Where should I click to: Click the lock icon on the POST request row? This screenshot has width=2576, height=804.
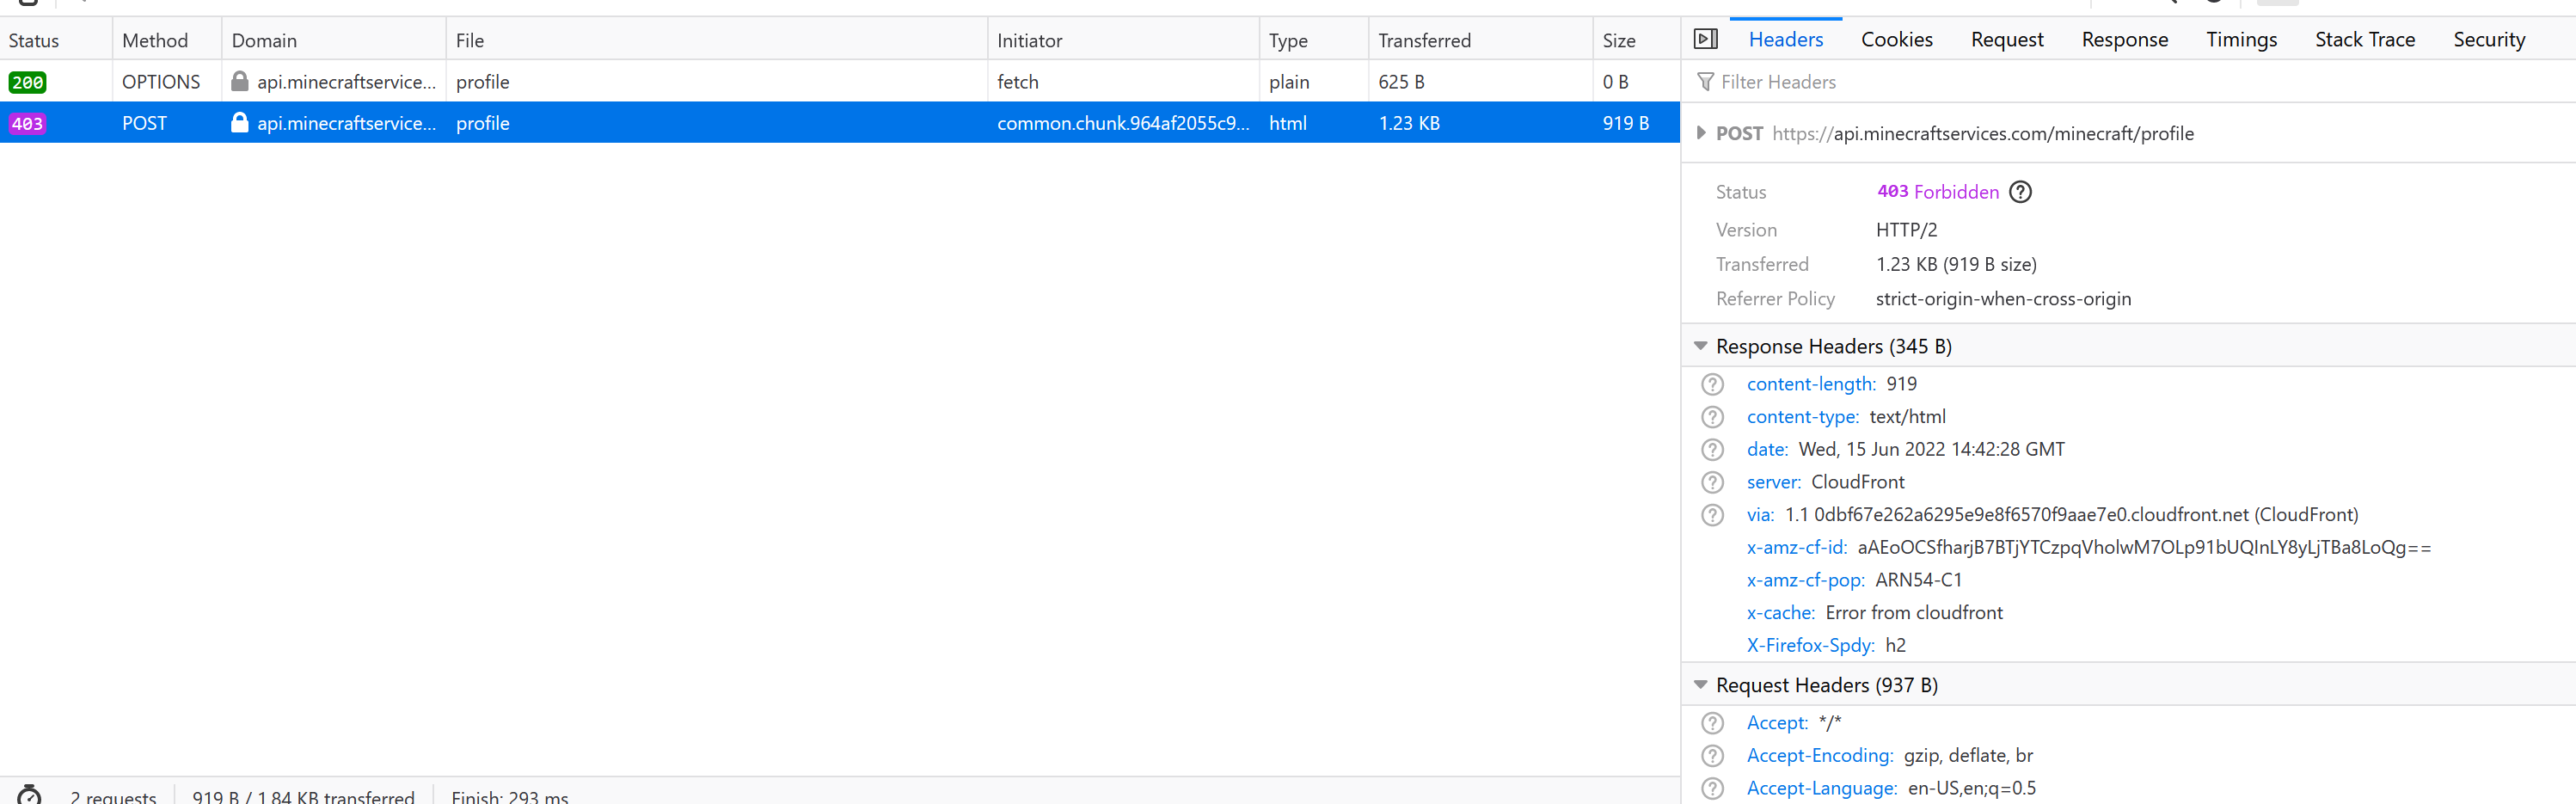click(x=240, y=122)
